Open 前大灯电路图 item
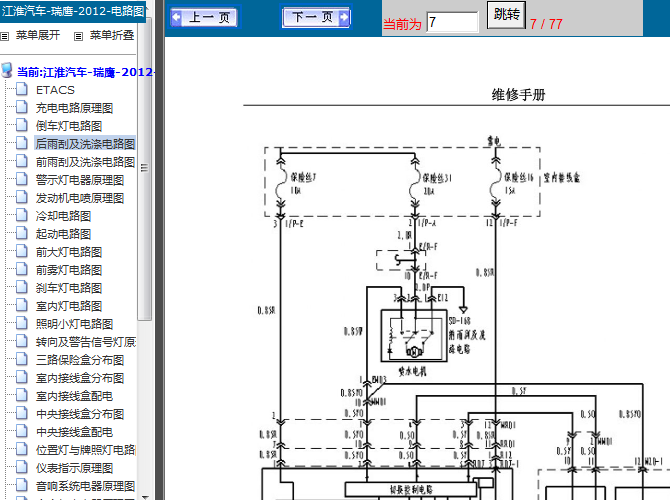Screen dimensions: 670x500 click(69, 252)
